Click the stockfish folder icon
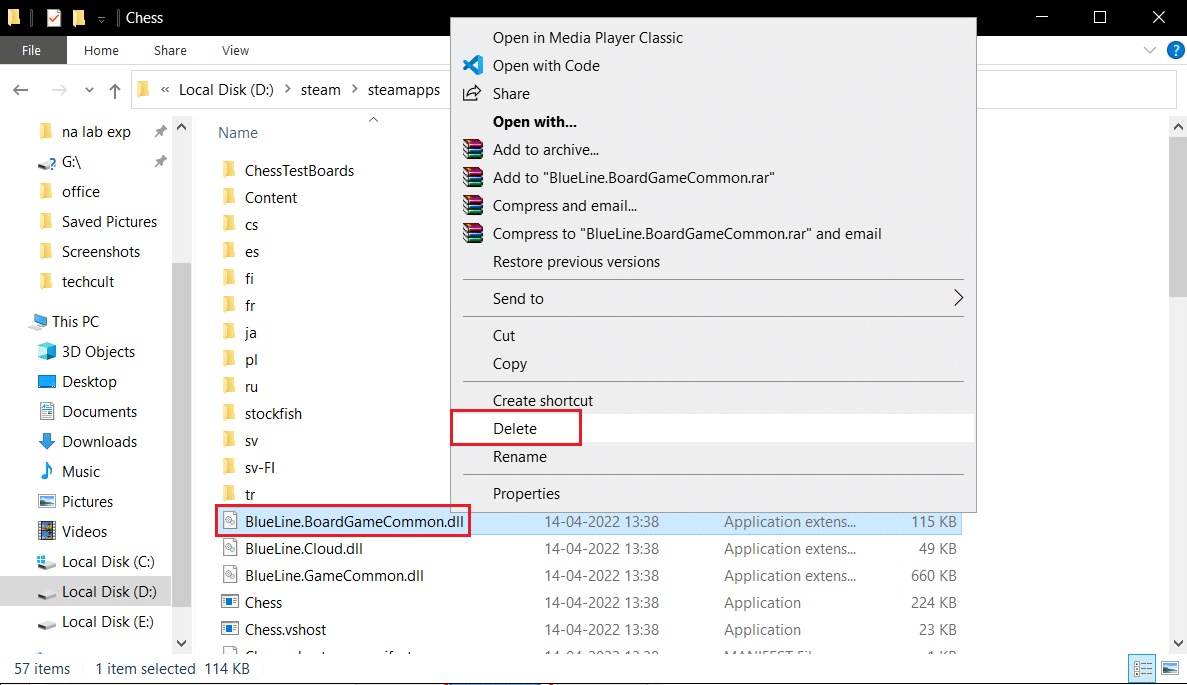Viewport: 1187px width, 685px height. 229,413
